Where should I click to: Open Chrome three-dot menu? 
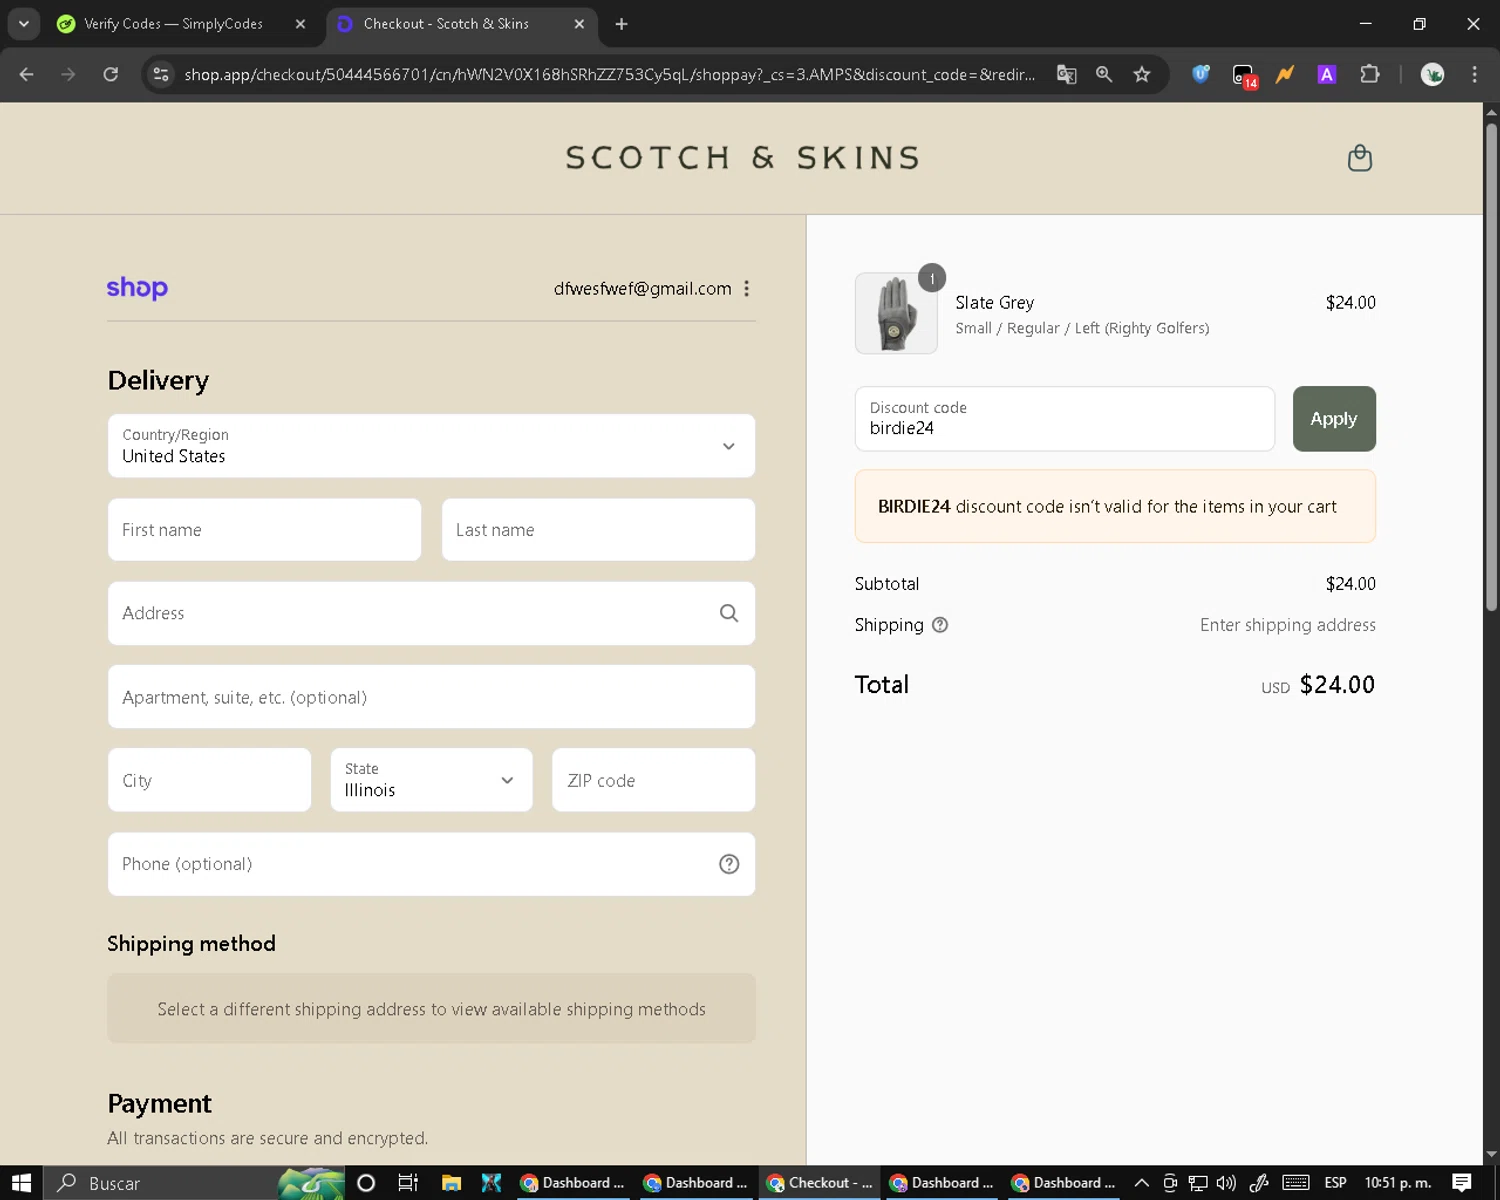(1474, 74)
